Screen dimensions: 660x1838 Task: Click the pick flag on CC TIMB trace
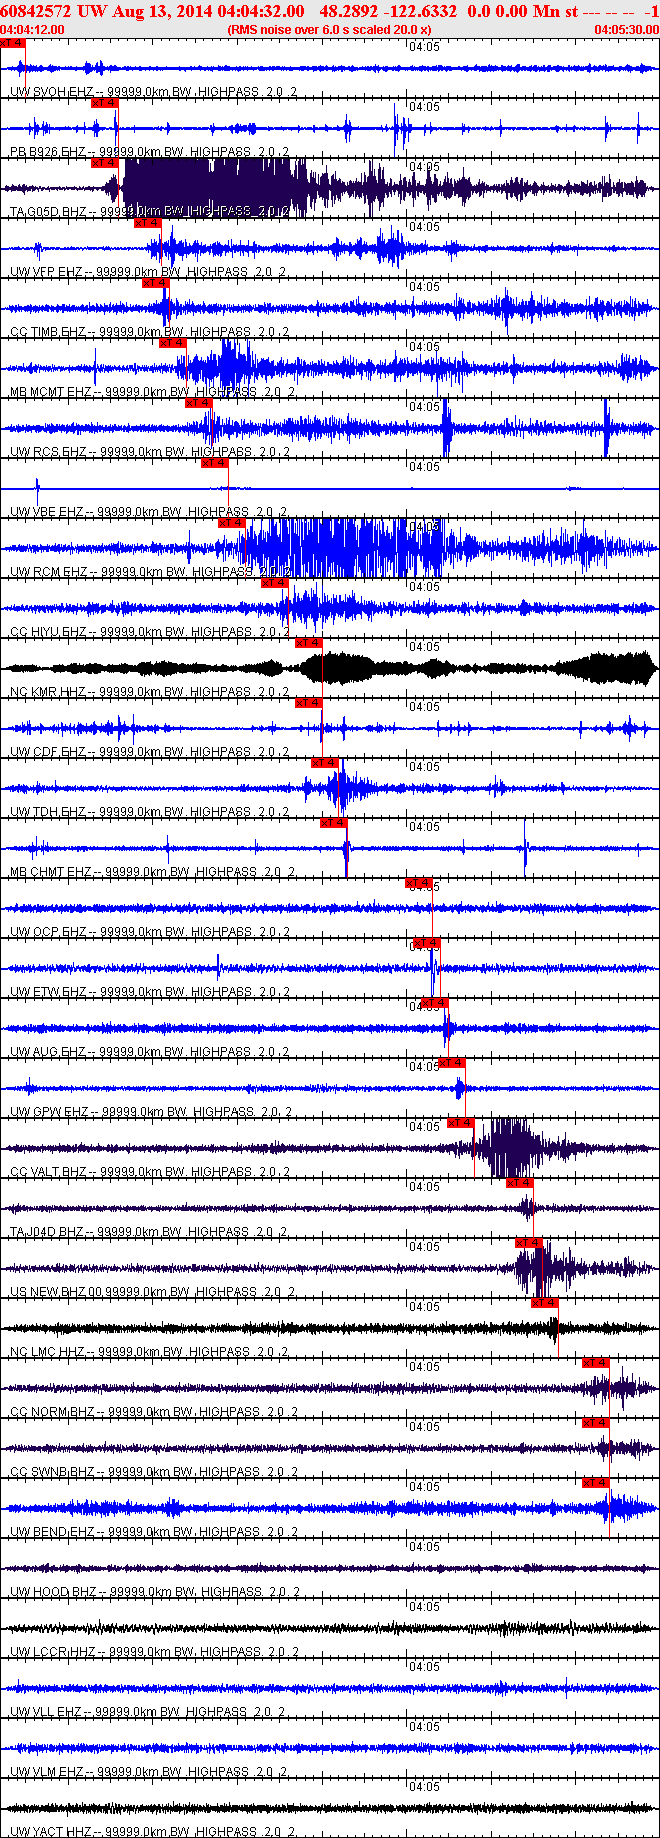(155, 283)
